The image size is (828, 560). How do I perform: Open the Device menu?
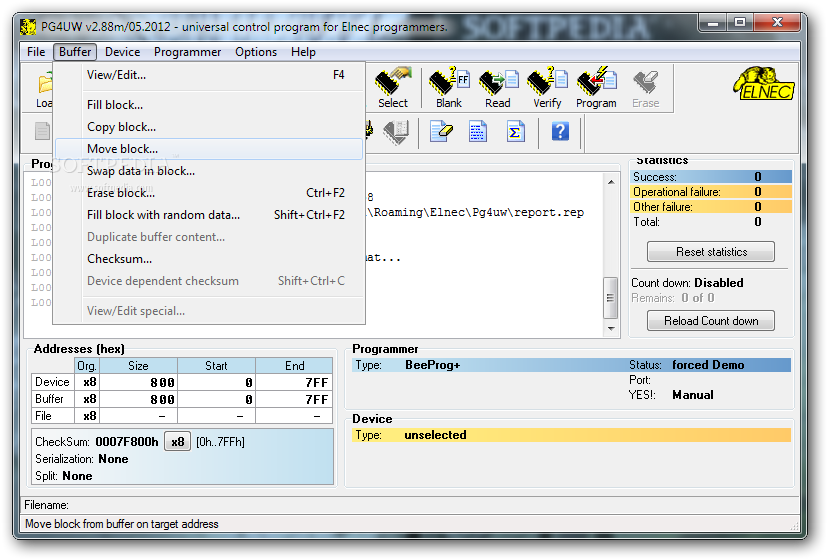[x=123, y=52]
